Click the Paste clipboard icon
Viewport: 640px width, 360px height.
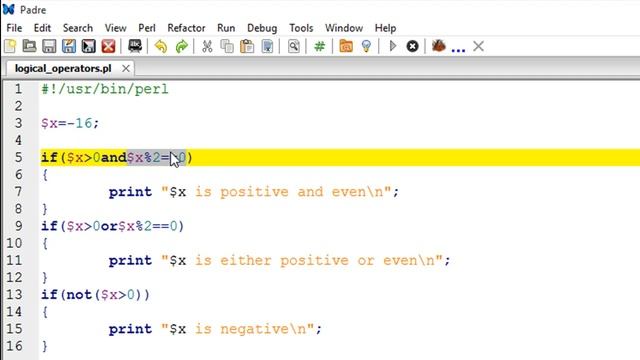[x=247, y=46]
